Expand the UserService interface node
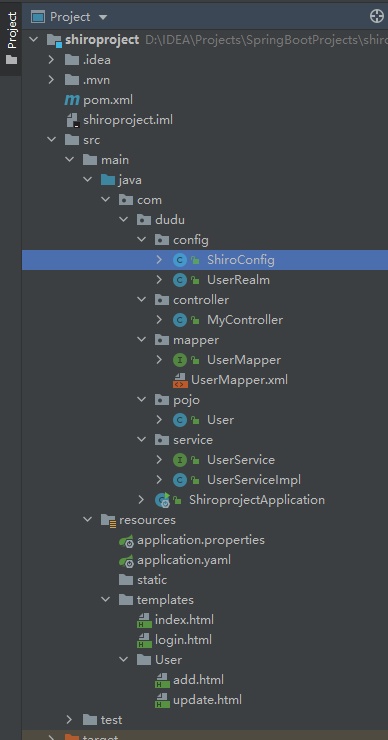This screenshot has height=740, width=388. click(159, 459)
